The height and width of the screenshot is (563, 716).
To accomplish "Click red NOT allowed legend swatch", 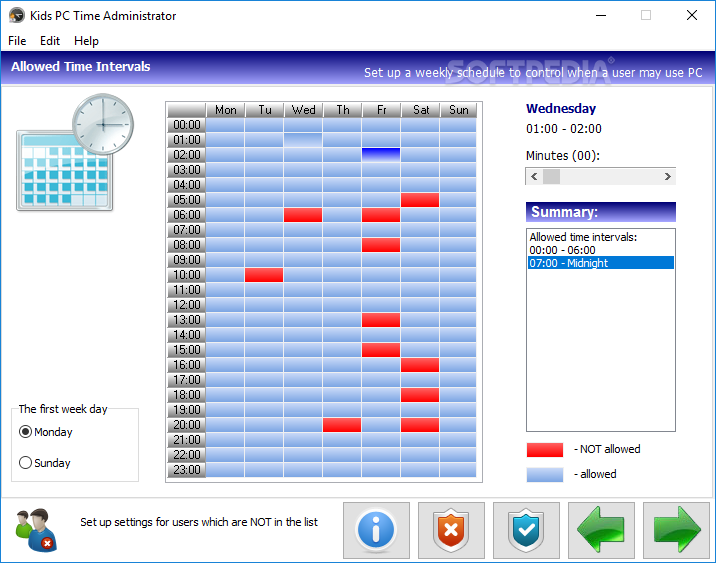I will [x=545, y=450].
